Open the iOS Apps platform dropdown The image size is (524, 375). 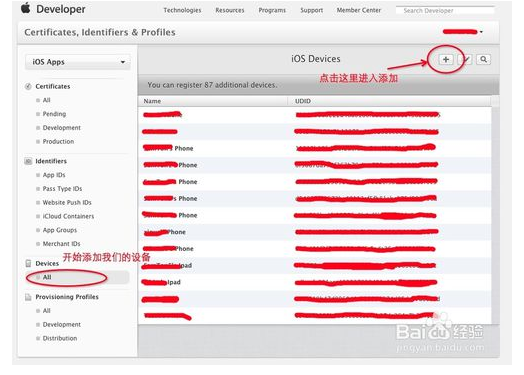pos(77,62)
